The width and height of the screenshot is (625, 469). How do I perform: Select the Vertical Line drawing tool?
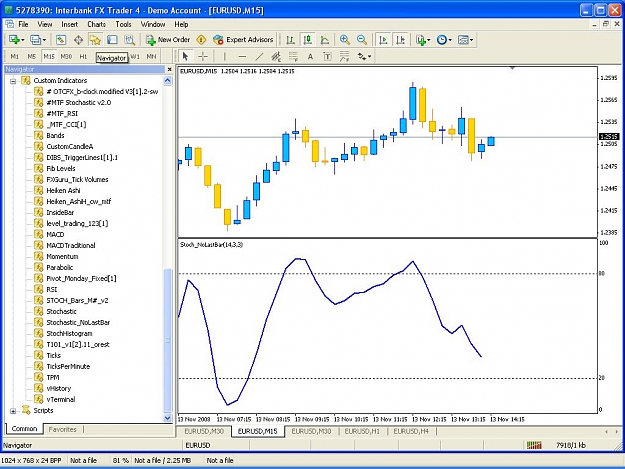point(224,57)
